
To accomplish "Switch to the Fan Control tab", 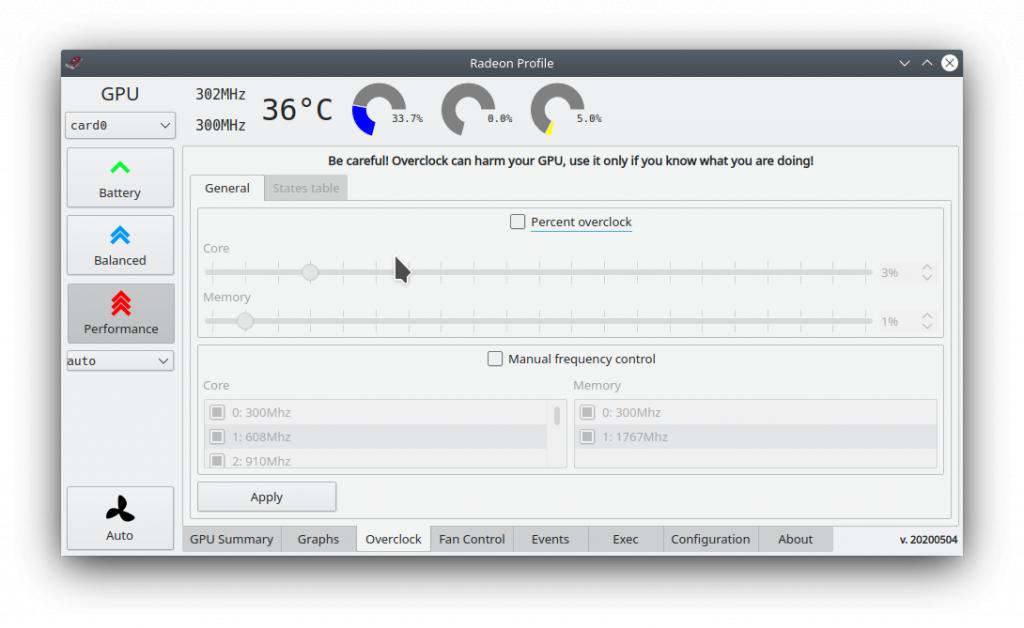I will tap(472, 539).
